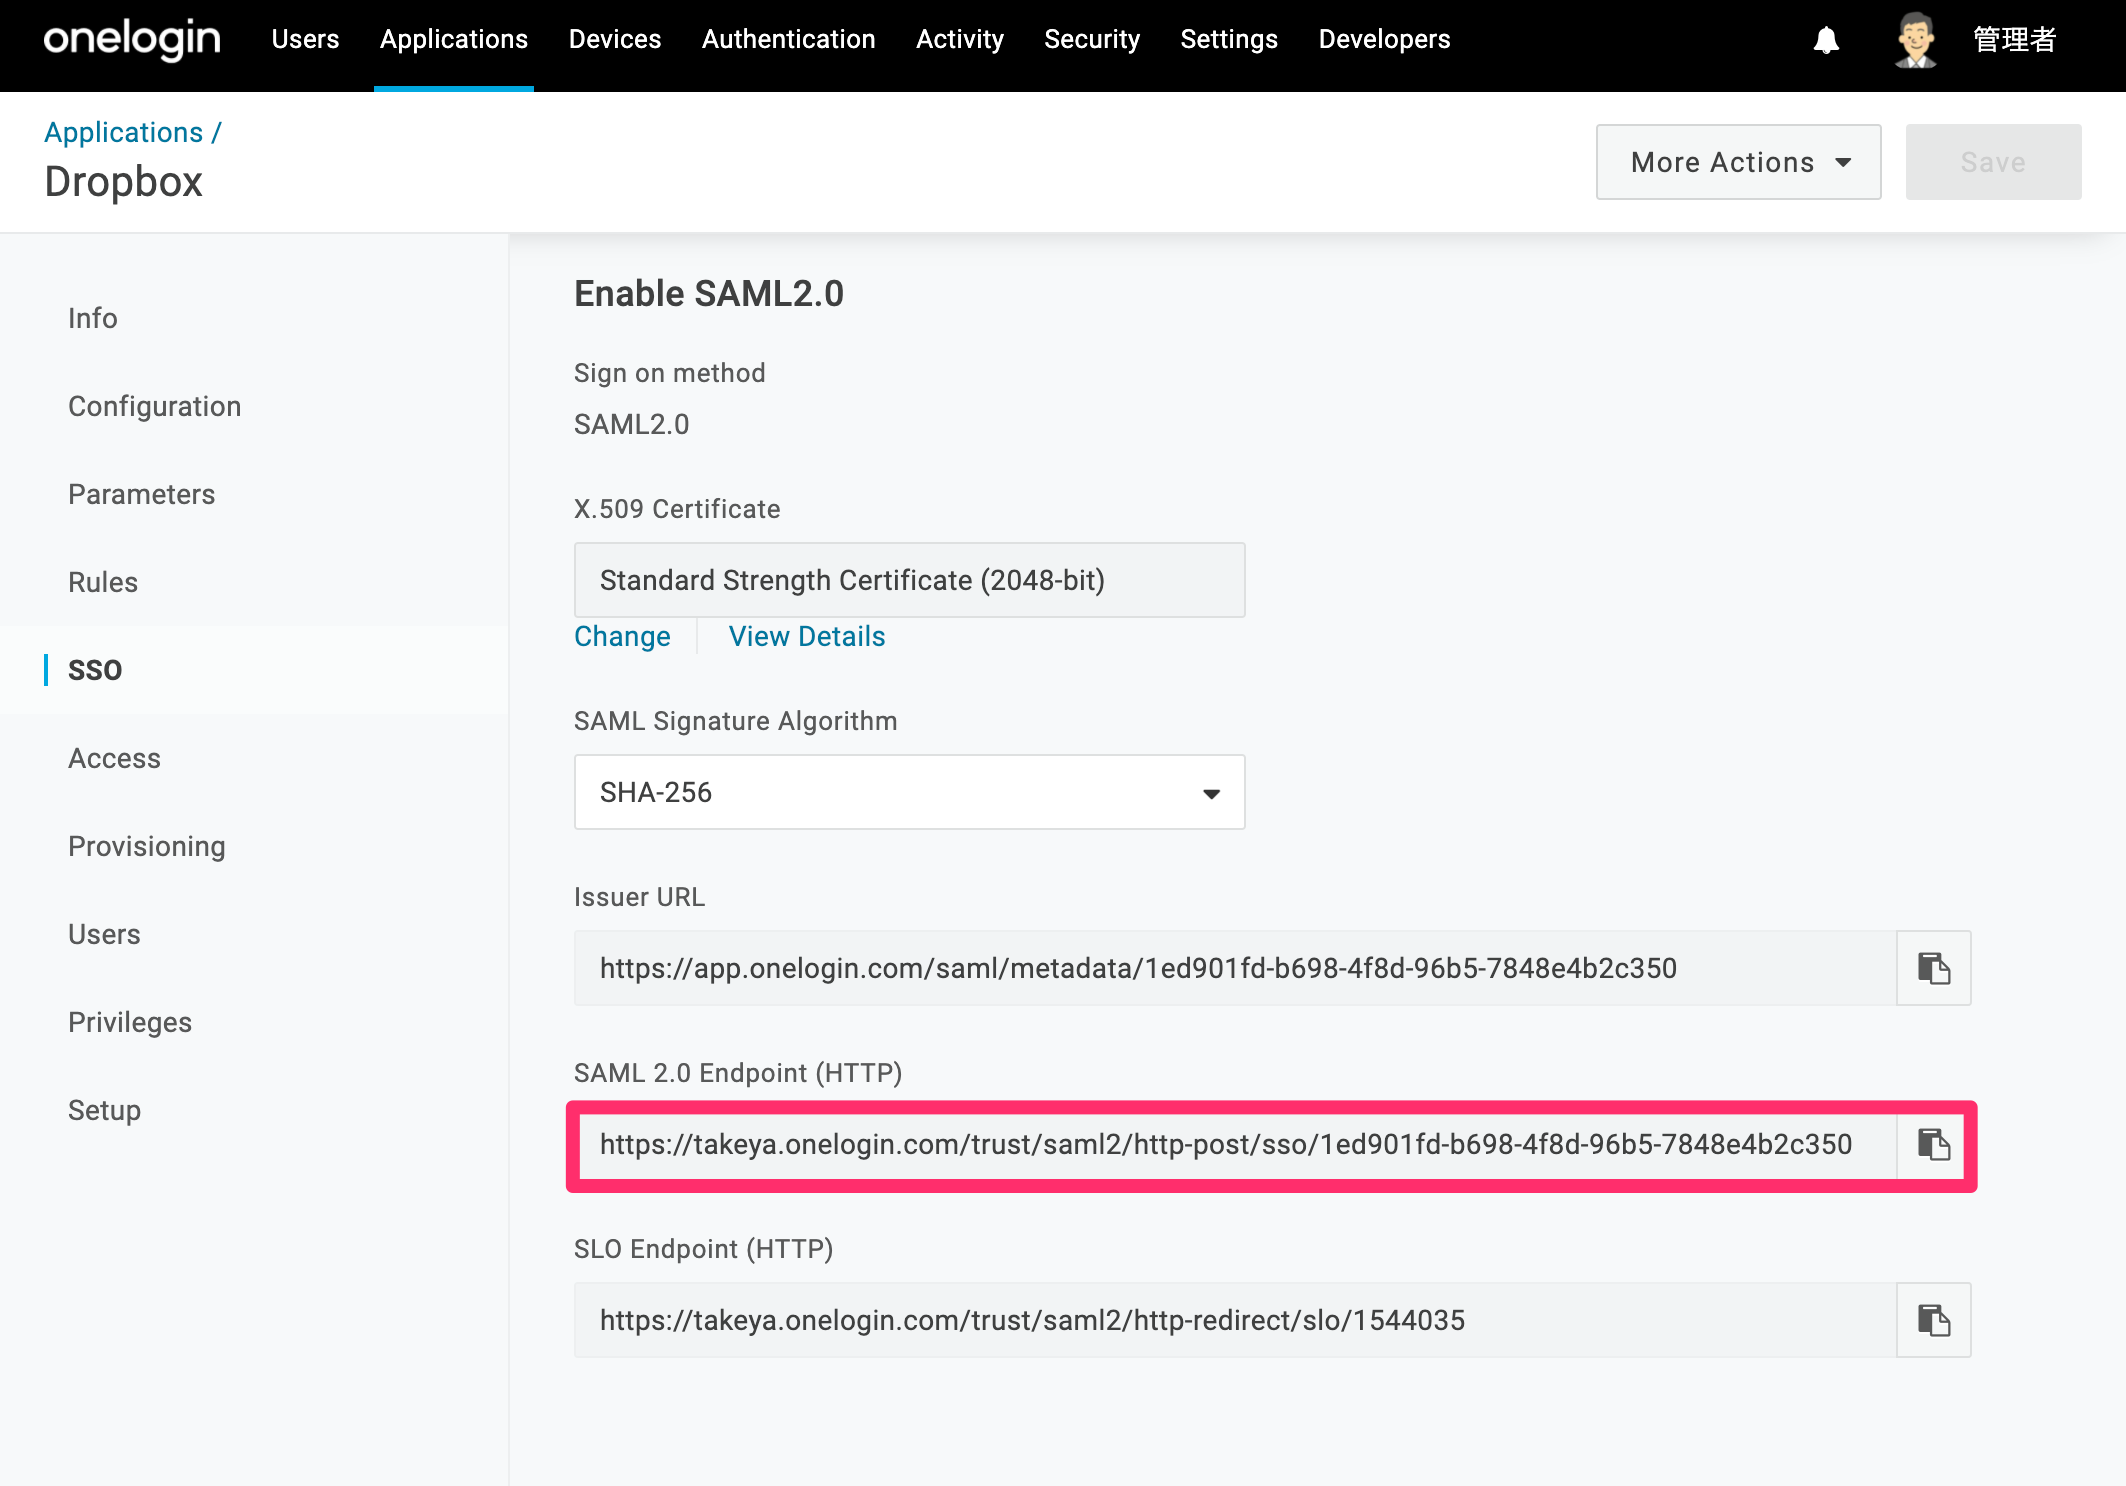Open the Users top menu
Viewport: 2126px width, 1486px height.
point(305,40)
